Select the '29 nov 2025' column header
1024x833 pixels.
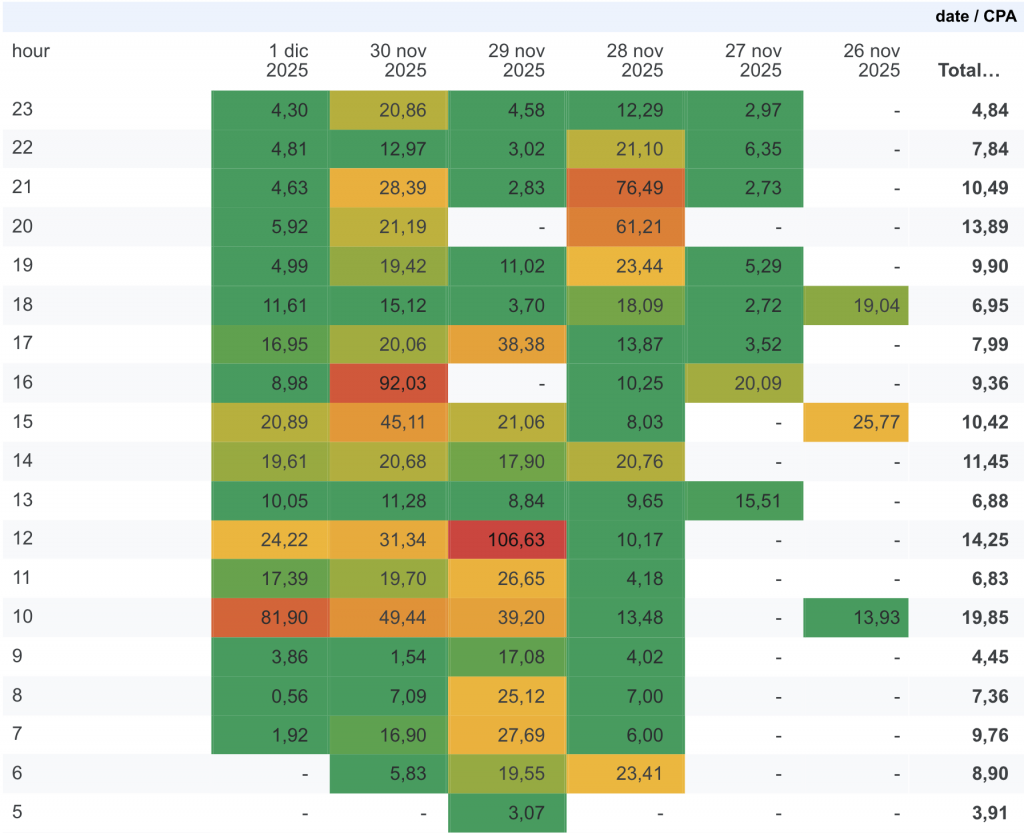pos(515,60)
